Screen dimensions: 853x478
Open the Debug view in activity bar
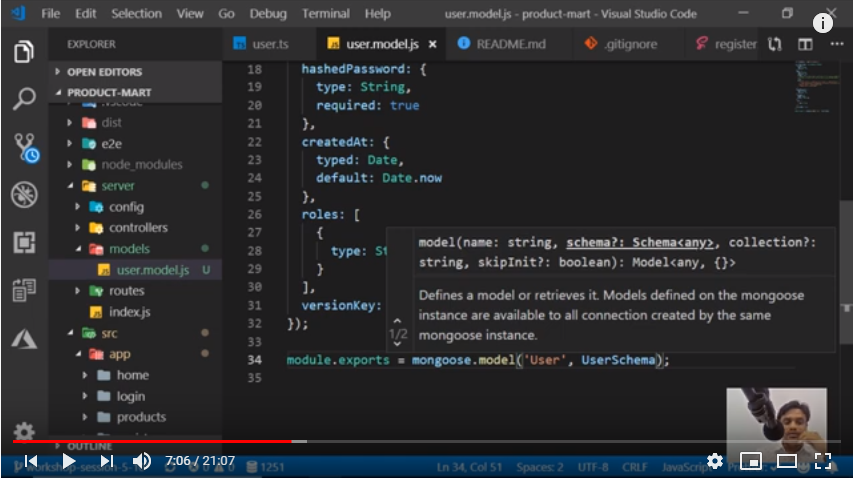pyautogui.click(x=24, y=195)
